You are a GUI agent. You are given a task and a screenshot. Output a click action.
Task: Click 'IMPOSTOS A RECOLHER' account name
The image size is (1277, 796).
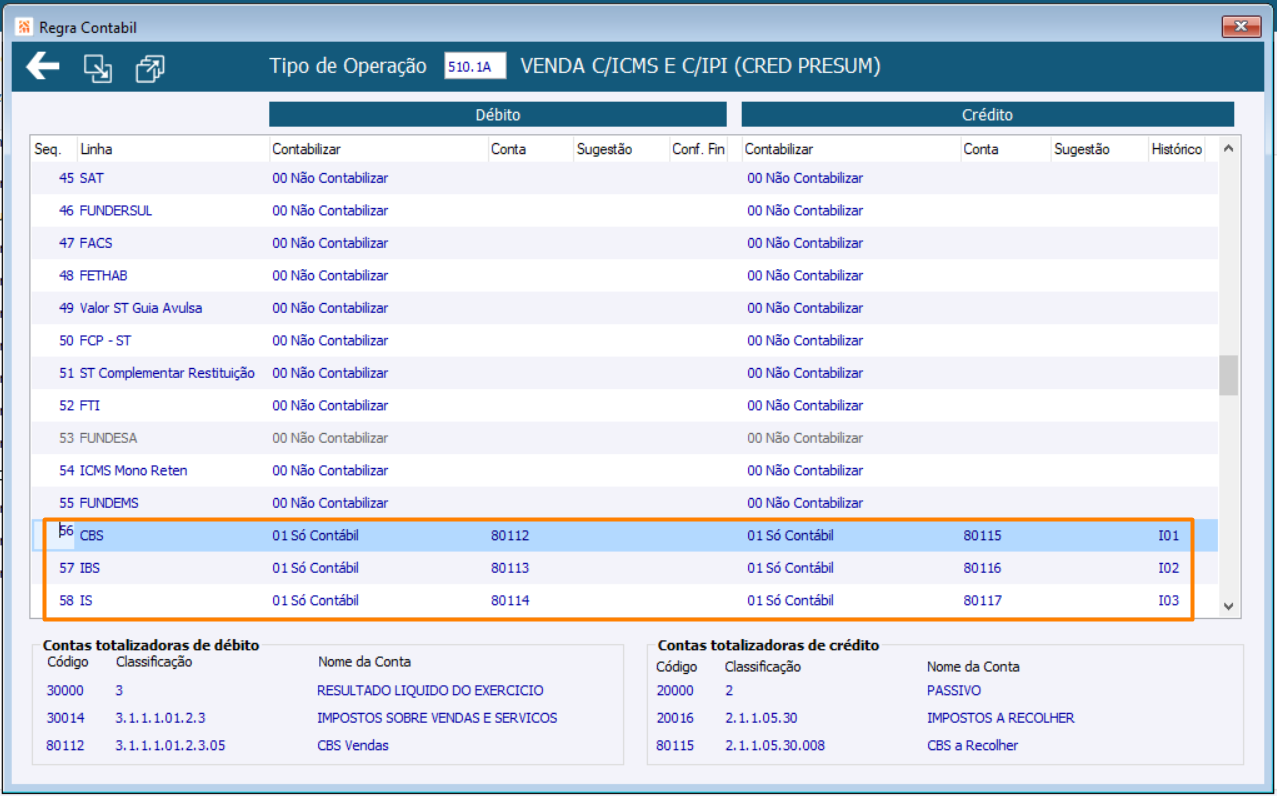[x=1002, y=718]
